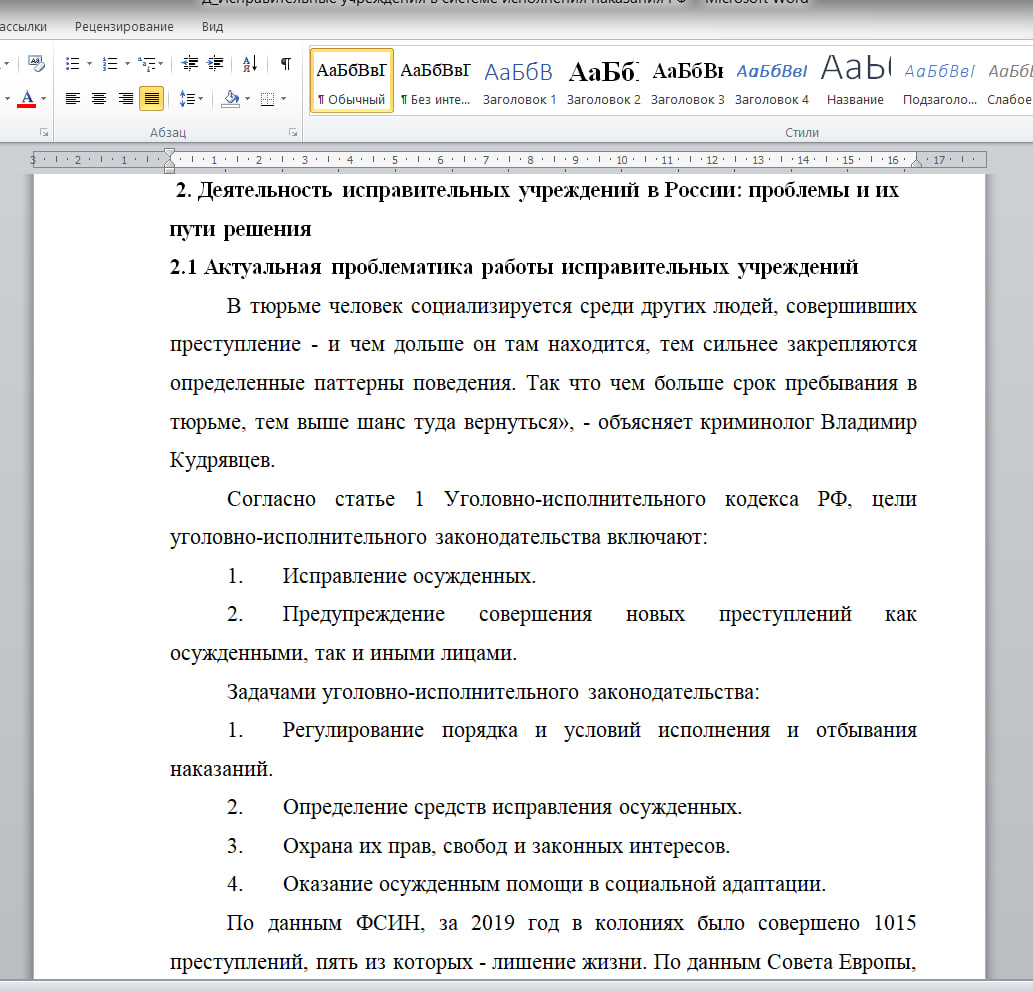This screenshot has width=1033, height=991.
Task: Open the line spacing dropdown
Action: click(x=190, y=98)
